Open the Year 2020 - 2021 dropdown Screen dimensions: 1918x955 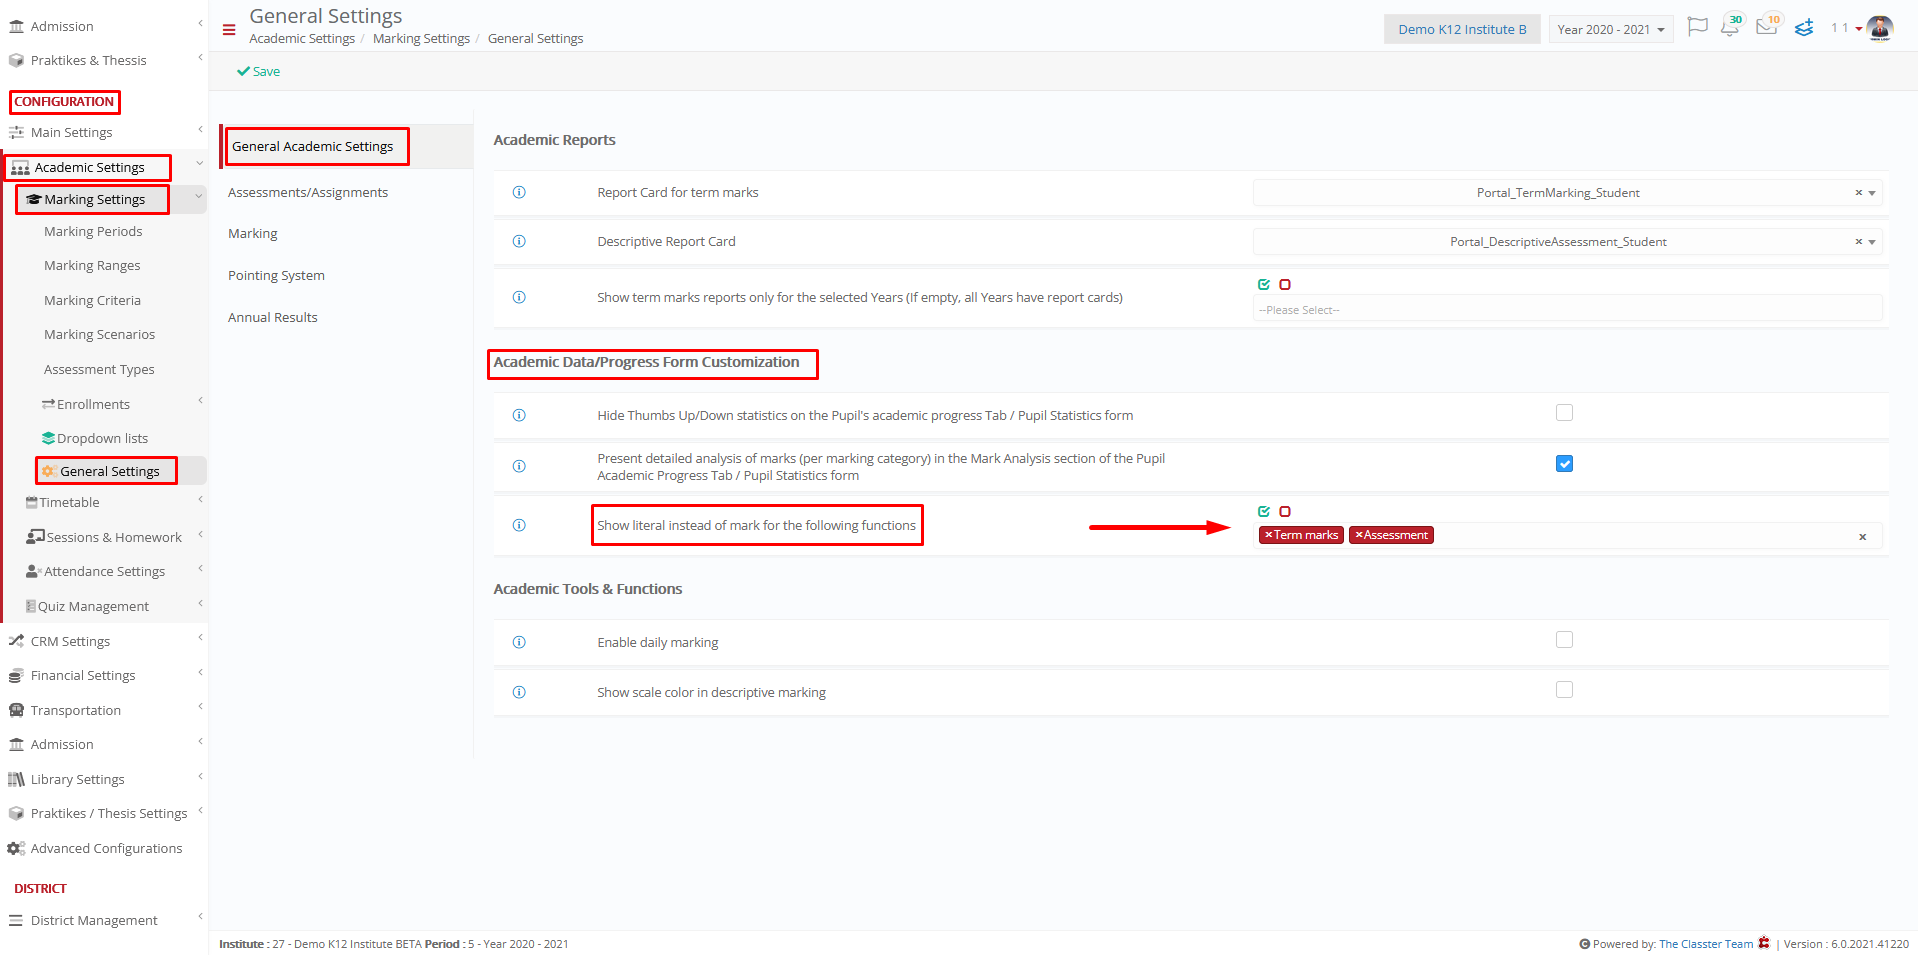tap(1611, 29)
